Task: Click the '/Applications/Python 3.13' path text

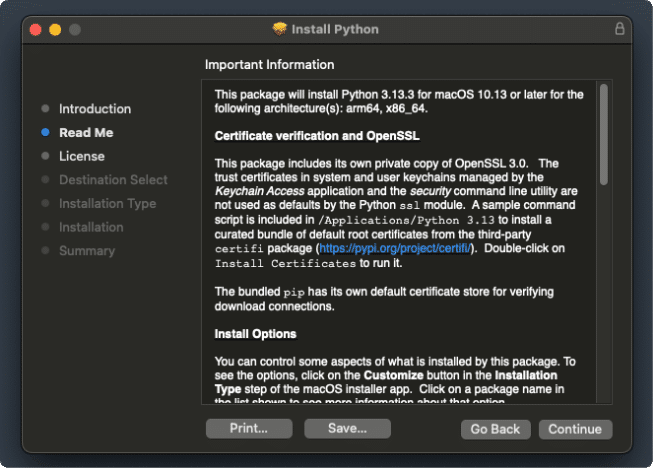Action: click(406, 220)
